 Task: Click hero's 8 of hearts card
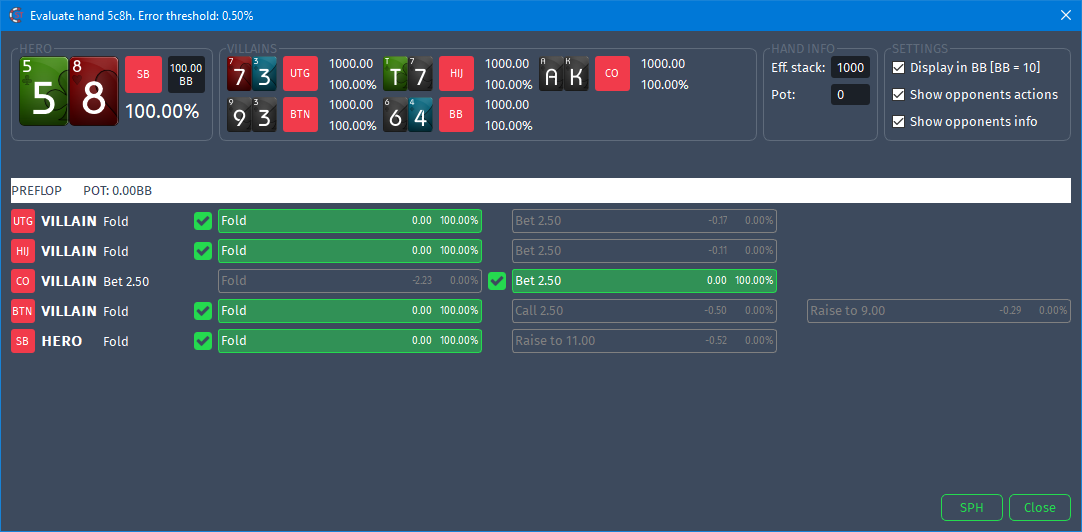click(x=94, y=91)
